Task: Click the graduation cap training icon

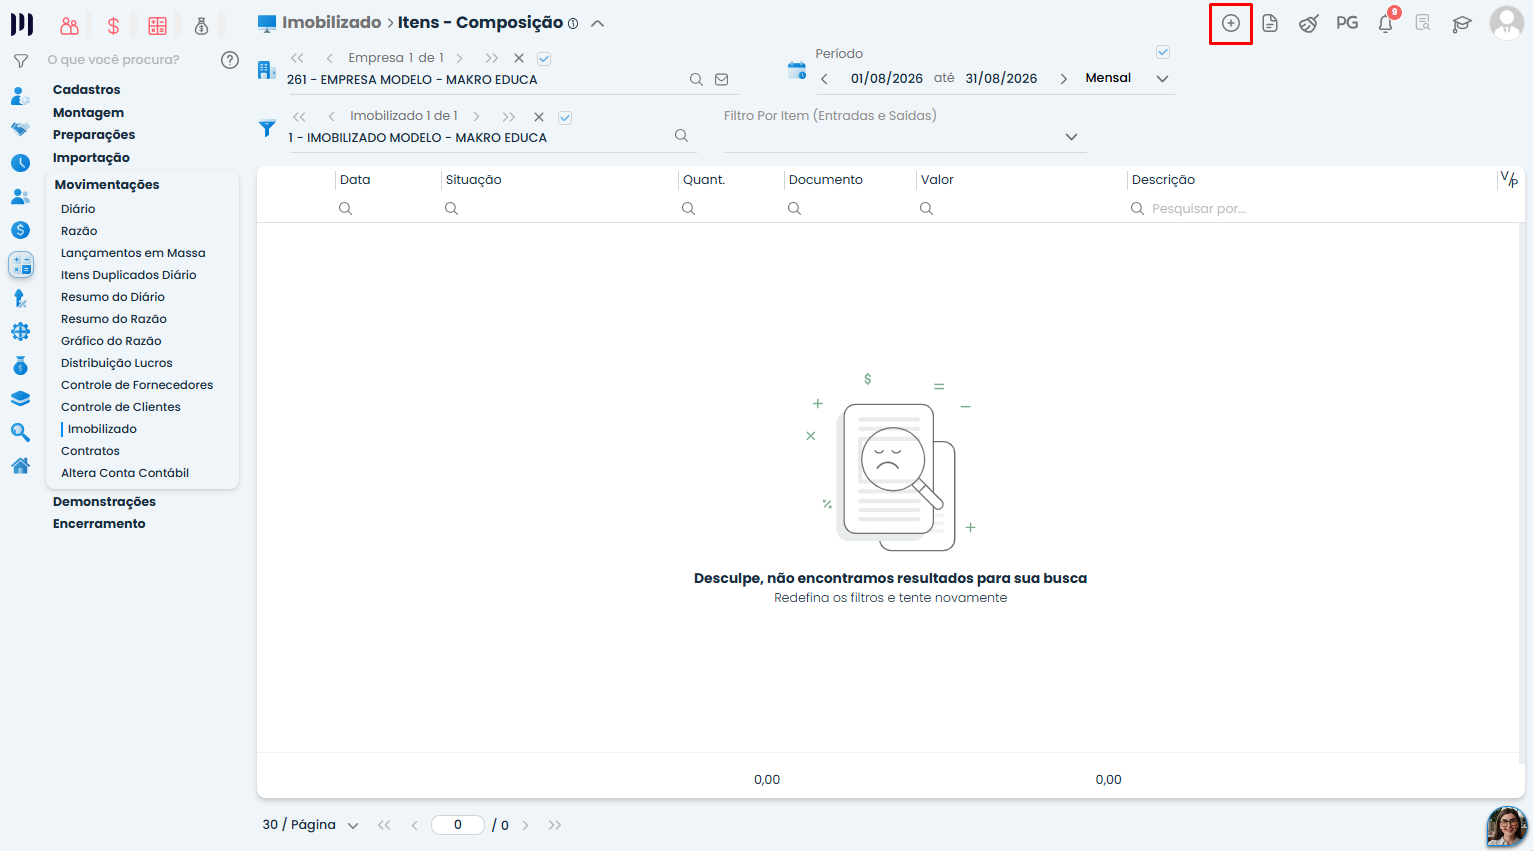Action: tap(1462, 23)
